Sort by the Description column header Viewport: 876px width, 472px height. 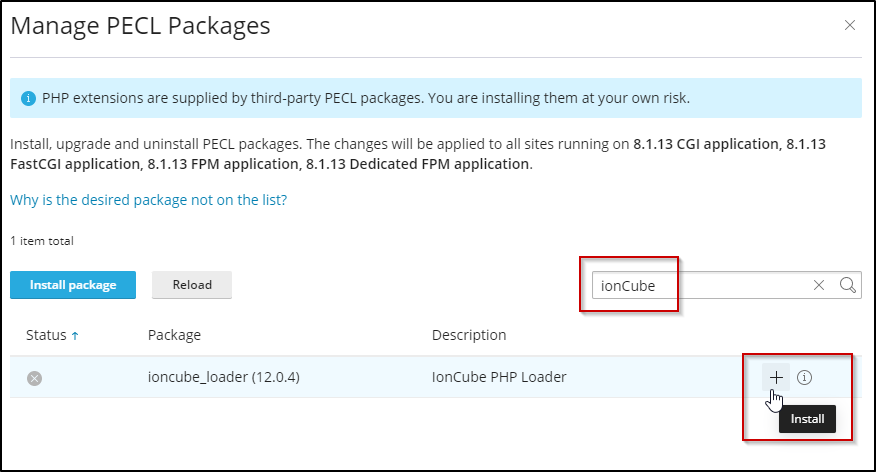(x=469, y=335)
